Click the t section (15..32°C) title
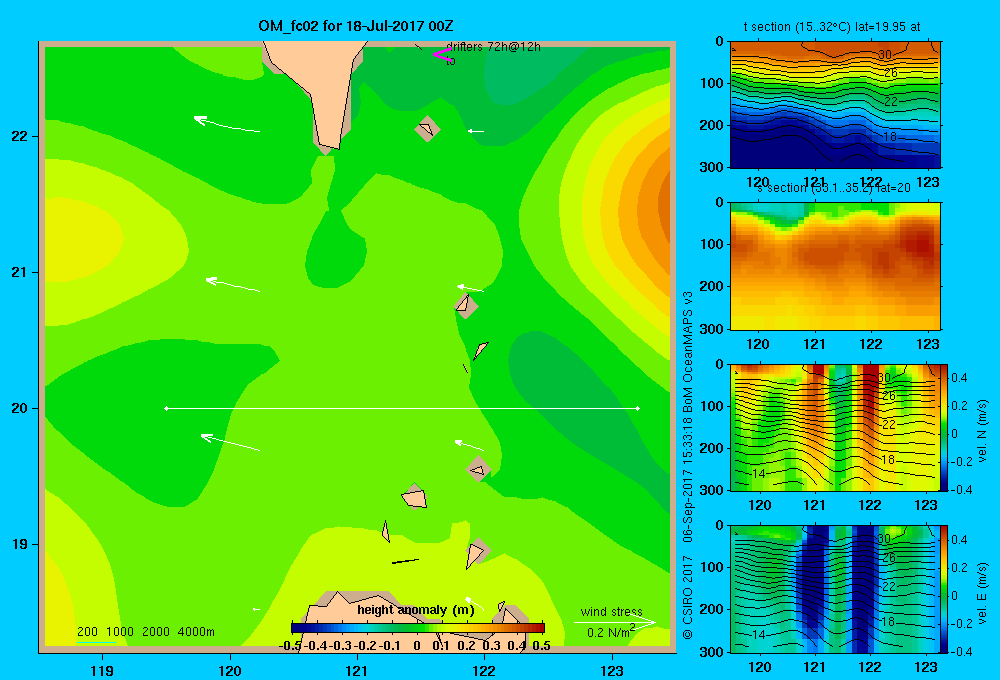 pos(832,27)
